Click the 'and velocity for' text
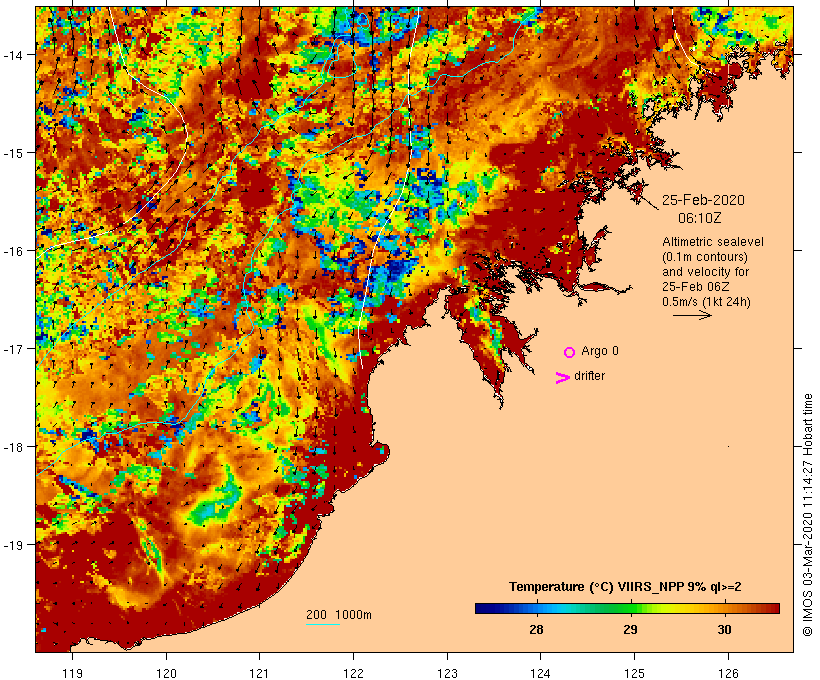The height and width of the screenshot is (680, 820). click(705, 272)
